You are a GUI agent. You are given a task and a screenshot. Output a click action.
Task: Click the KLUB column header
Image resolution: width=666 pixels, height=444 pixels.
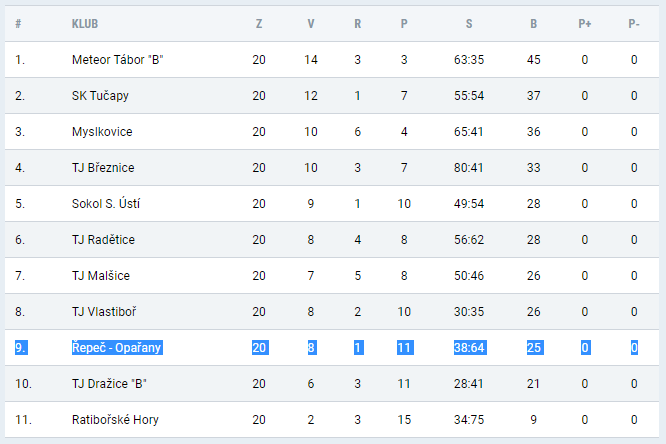point(85,24)
